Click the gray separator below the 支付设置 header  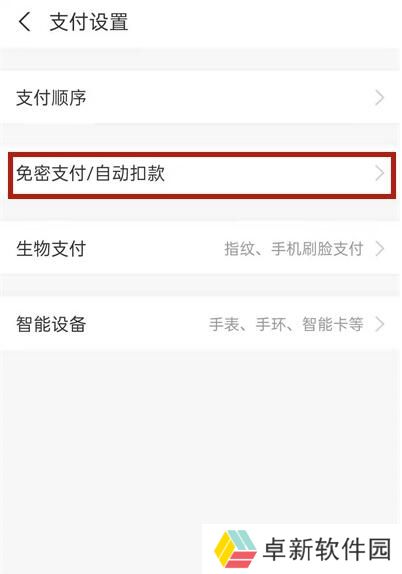click(x=201, y=59)
